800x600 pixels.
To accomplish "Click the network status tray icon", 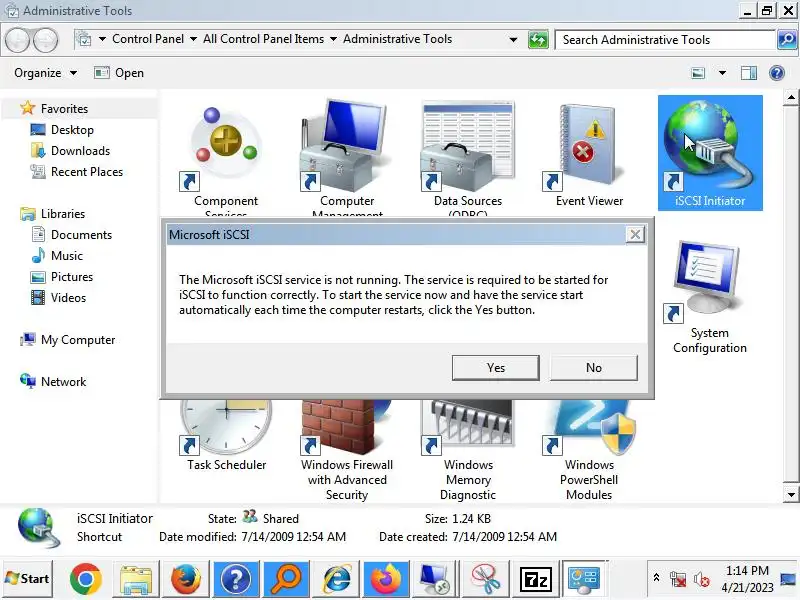I will [x=678, y=580].
